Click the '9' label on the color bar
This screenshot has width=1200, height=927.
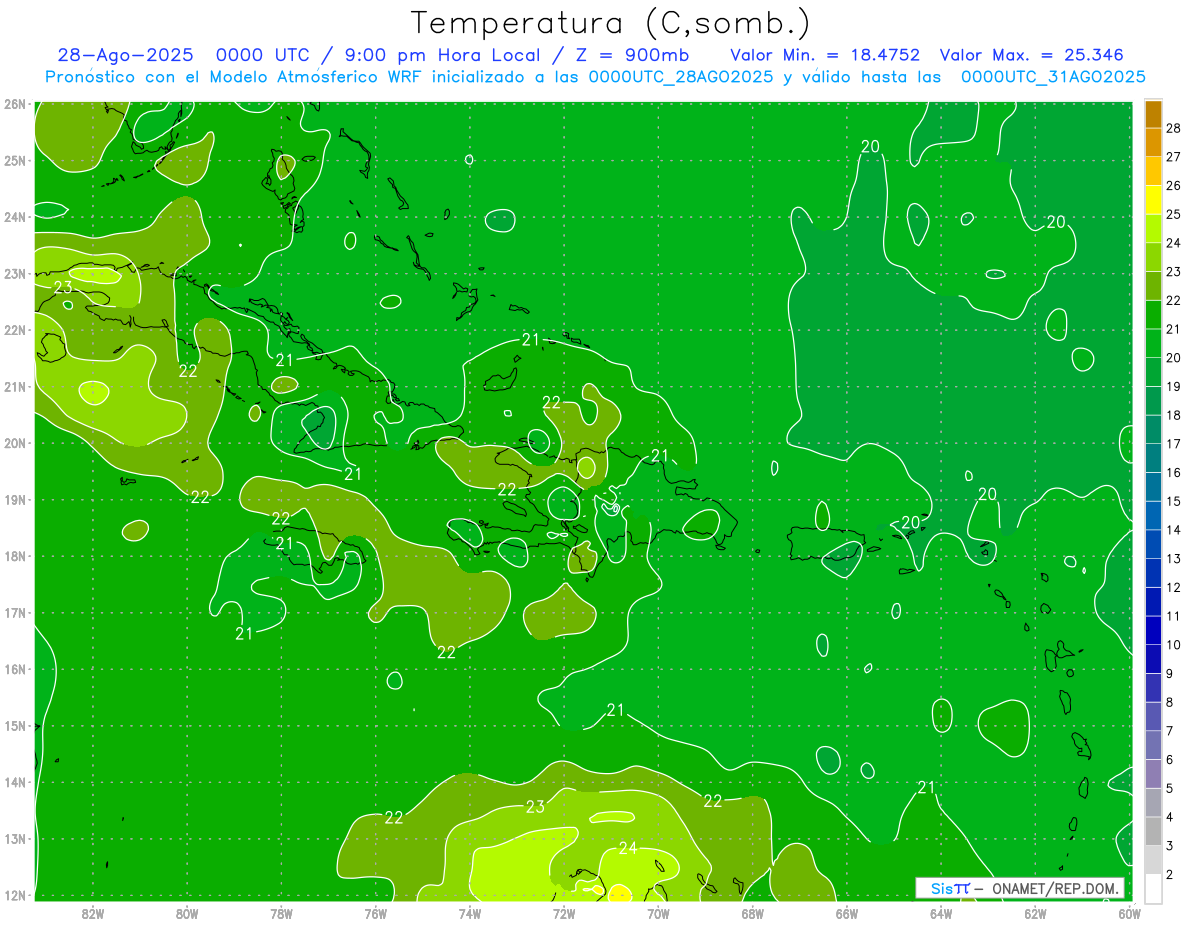point(1170,674)
